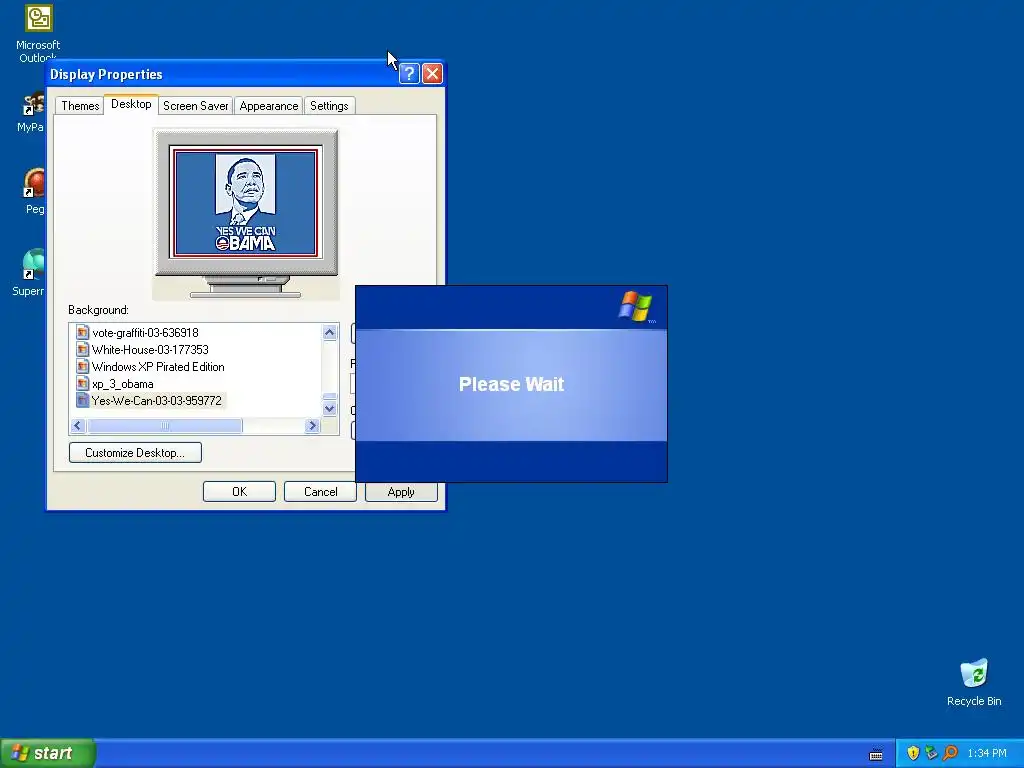The width and height of the screenshot is (1024, 768).
Task: Open the Appearance tab
Action: coord(268,106)
